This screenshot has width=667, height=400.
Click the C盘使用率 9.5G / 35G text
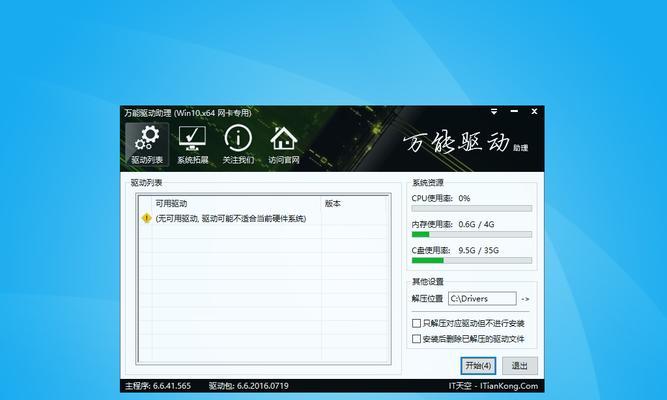tap(455, 250)
